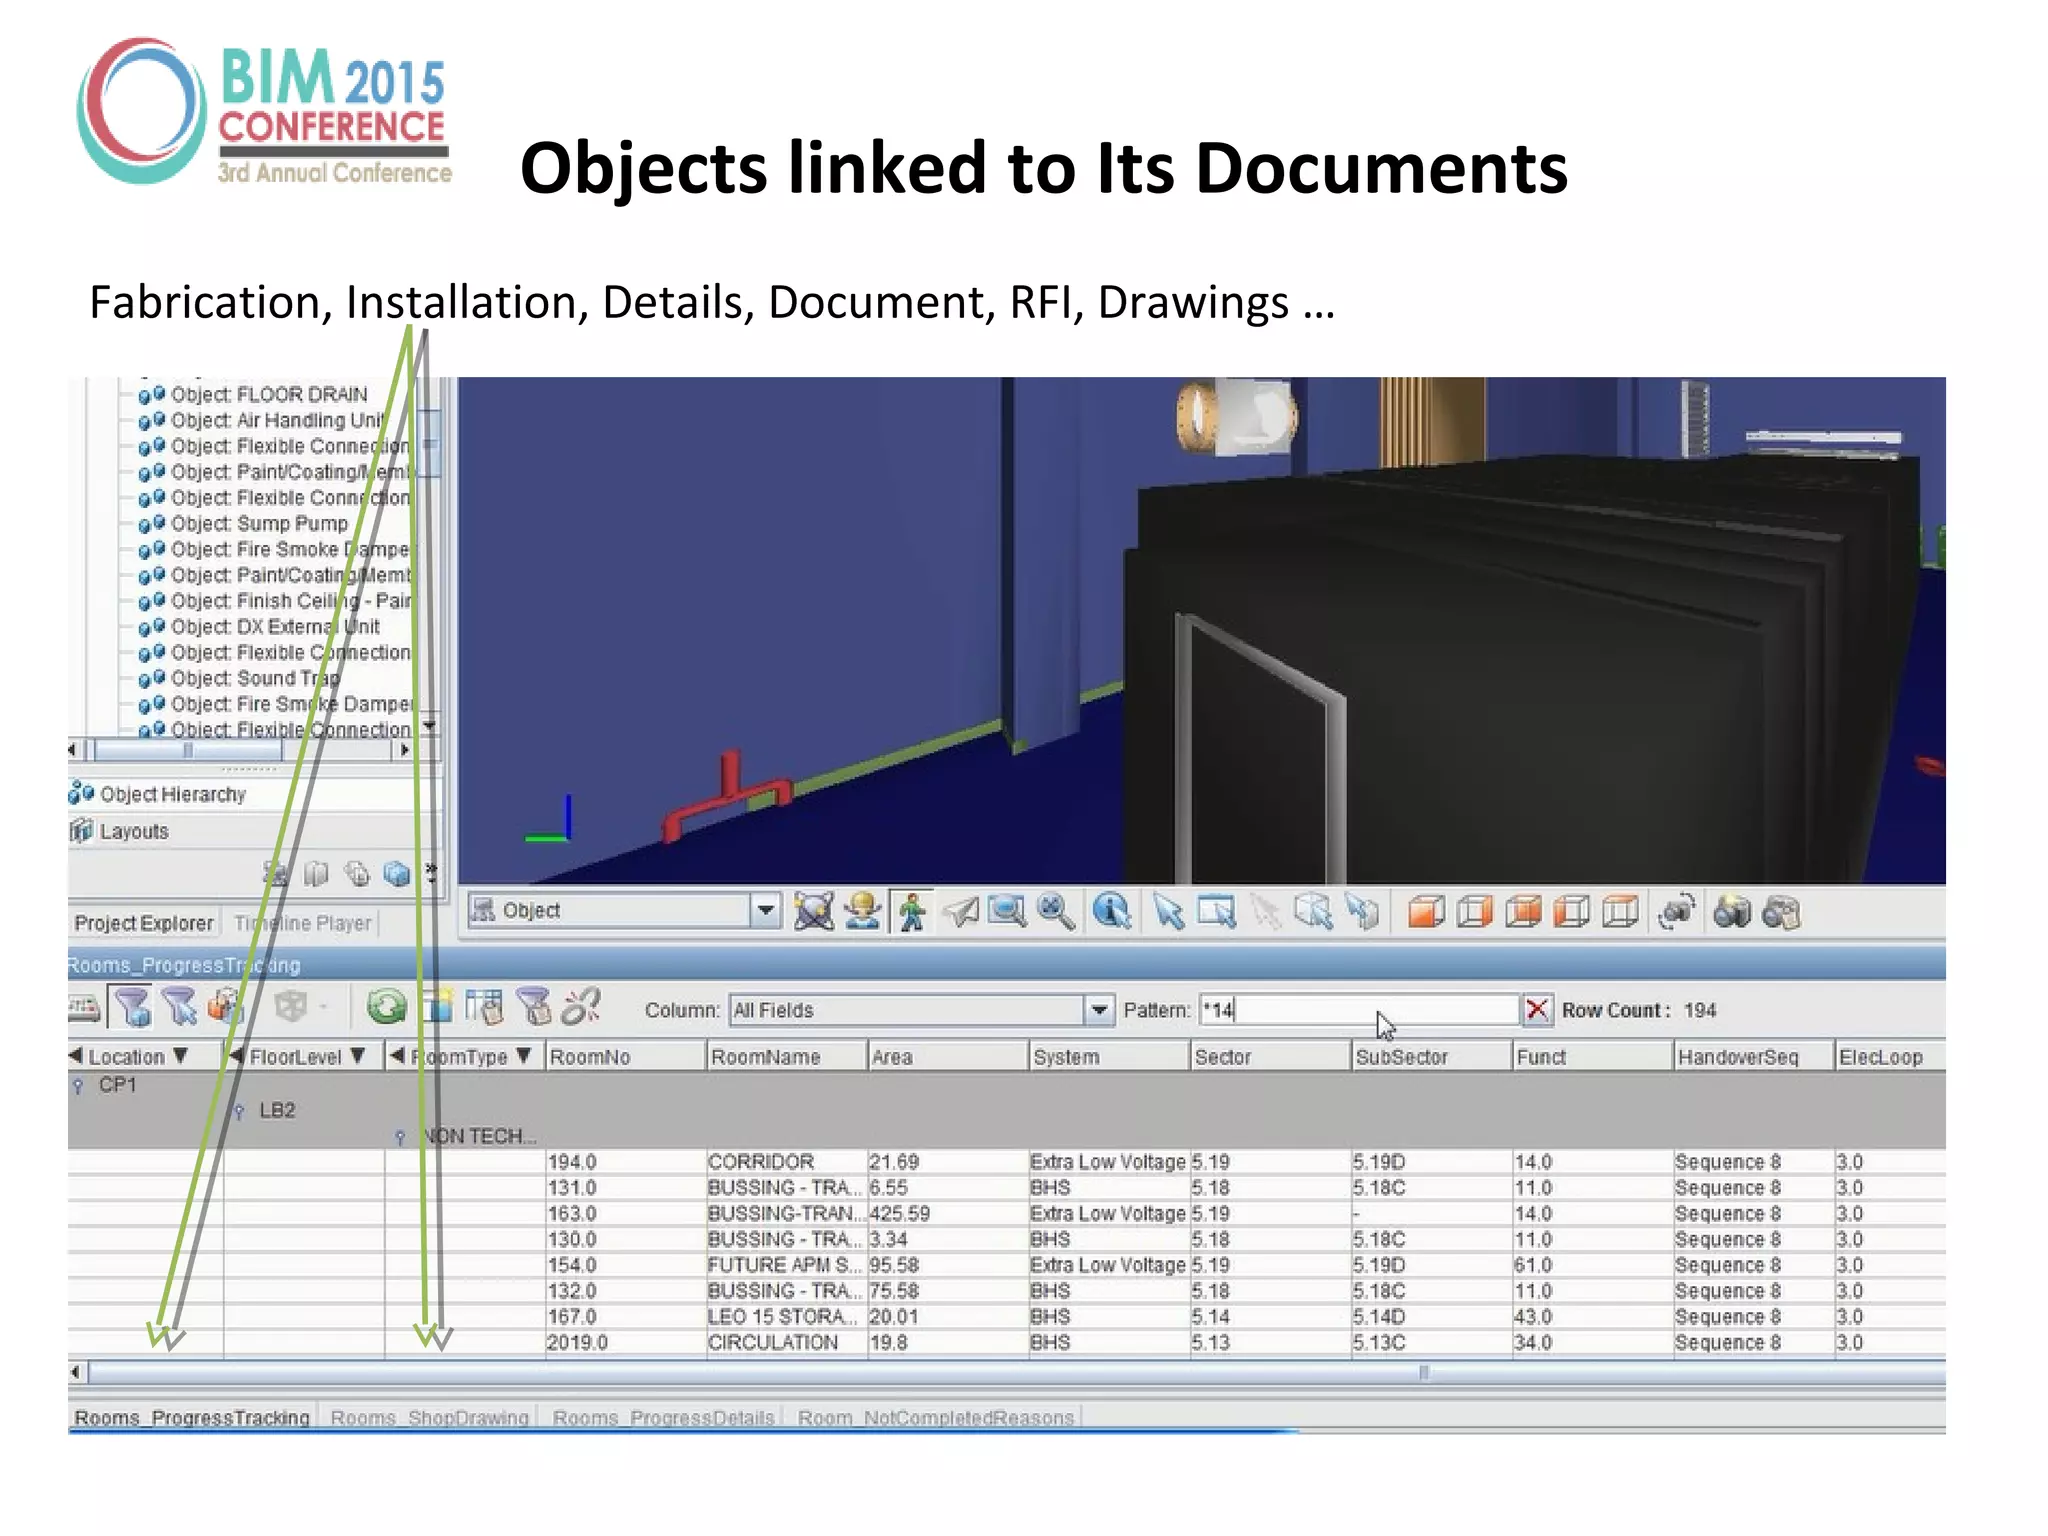Open the Object selection mode dropdown
The image size is (2048, 1536).
(x=765, y=910)
